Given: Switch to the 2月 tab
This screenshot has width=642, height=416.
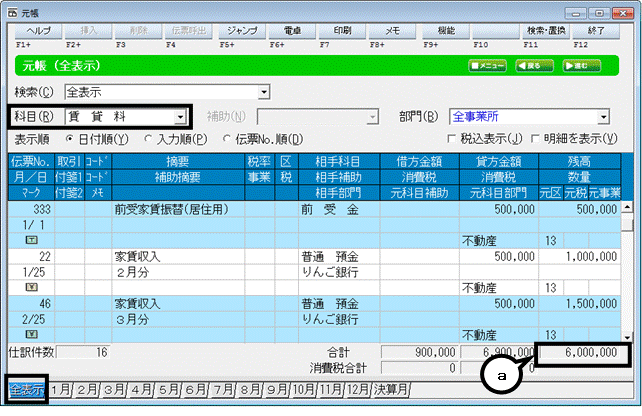Looking at the screenshot, I should click(x=87, y=389).
